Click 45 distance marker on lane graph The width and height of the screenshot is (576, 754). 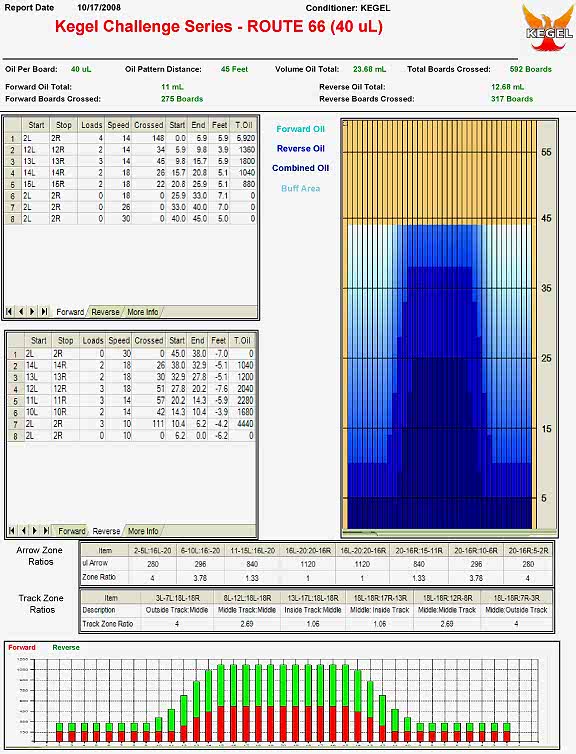point(546,218)
